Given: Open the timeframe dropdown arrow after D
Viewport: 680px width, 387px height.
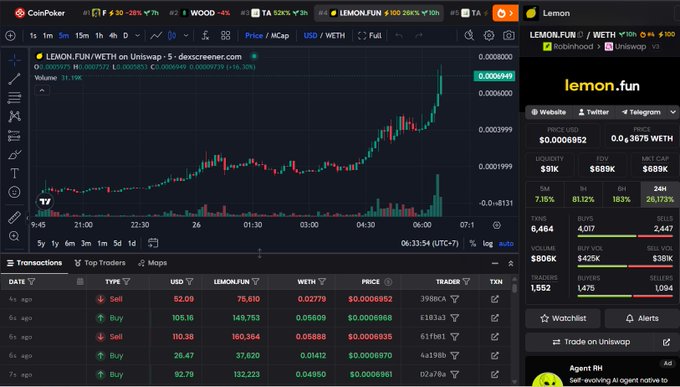Looking at the screenshot, I should (137, 36).
